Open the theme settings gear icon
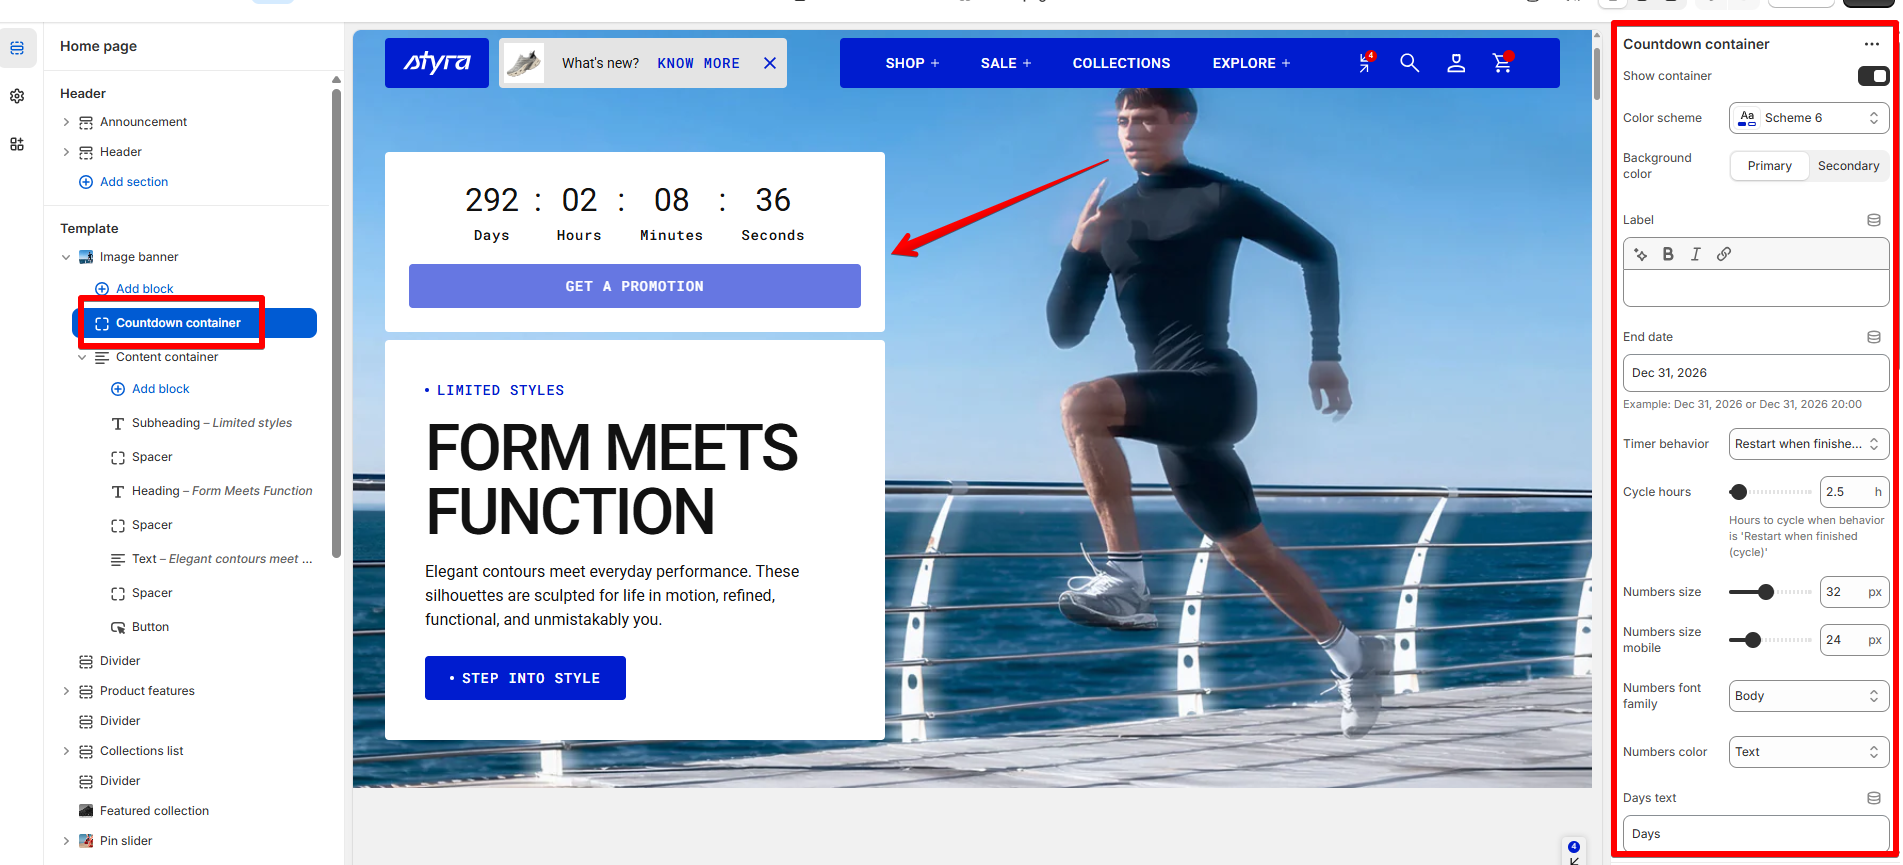1903x865 pixels. [17, 96]
